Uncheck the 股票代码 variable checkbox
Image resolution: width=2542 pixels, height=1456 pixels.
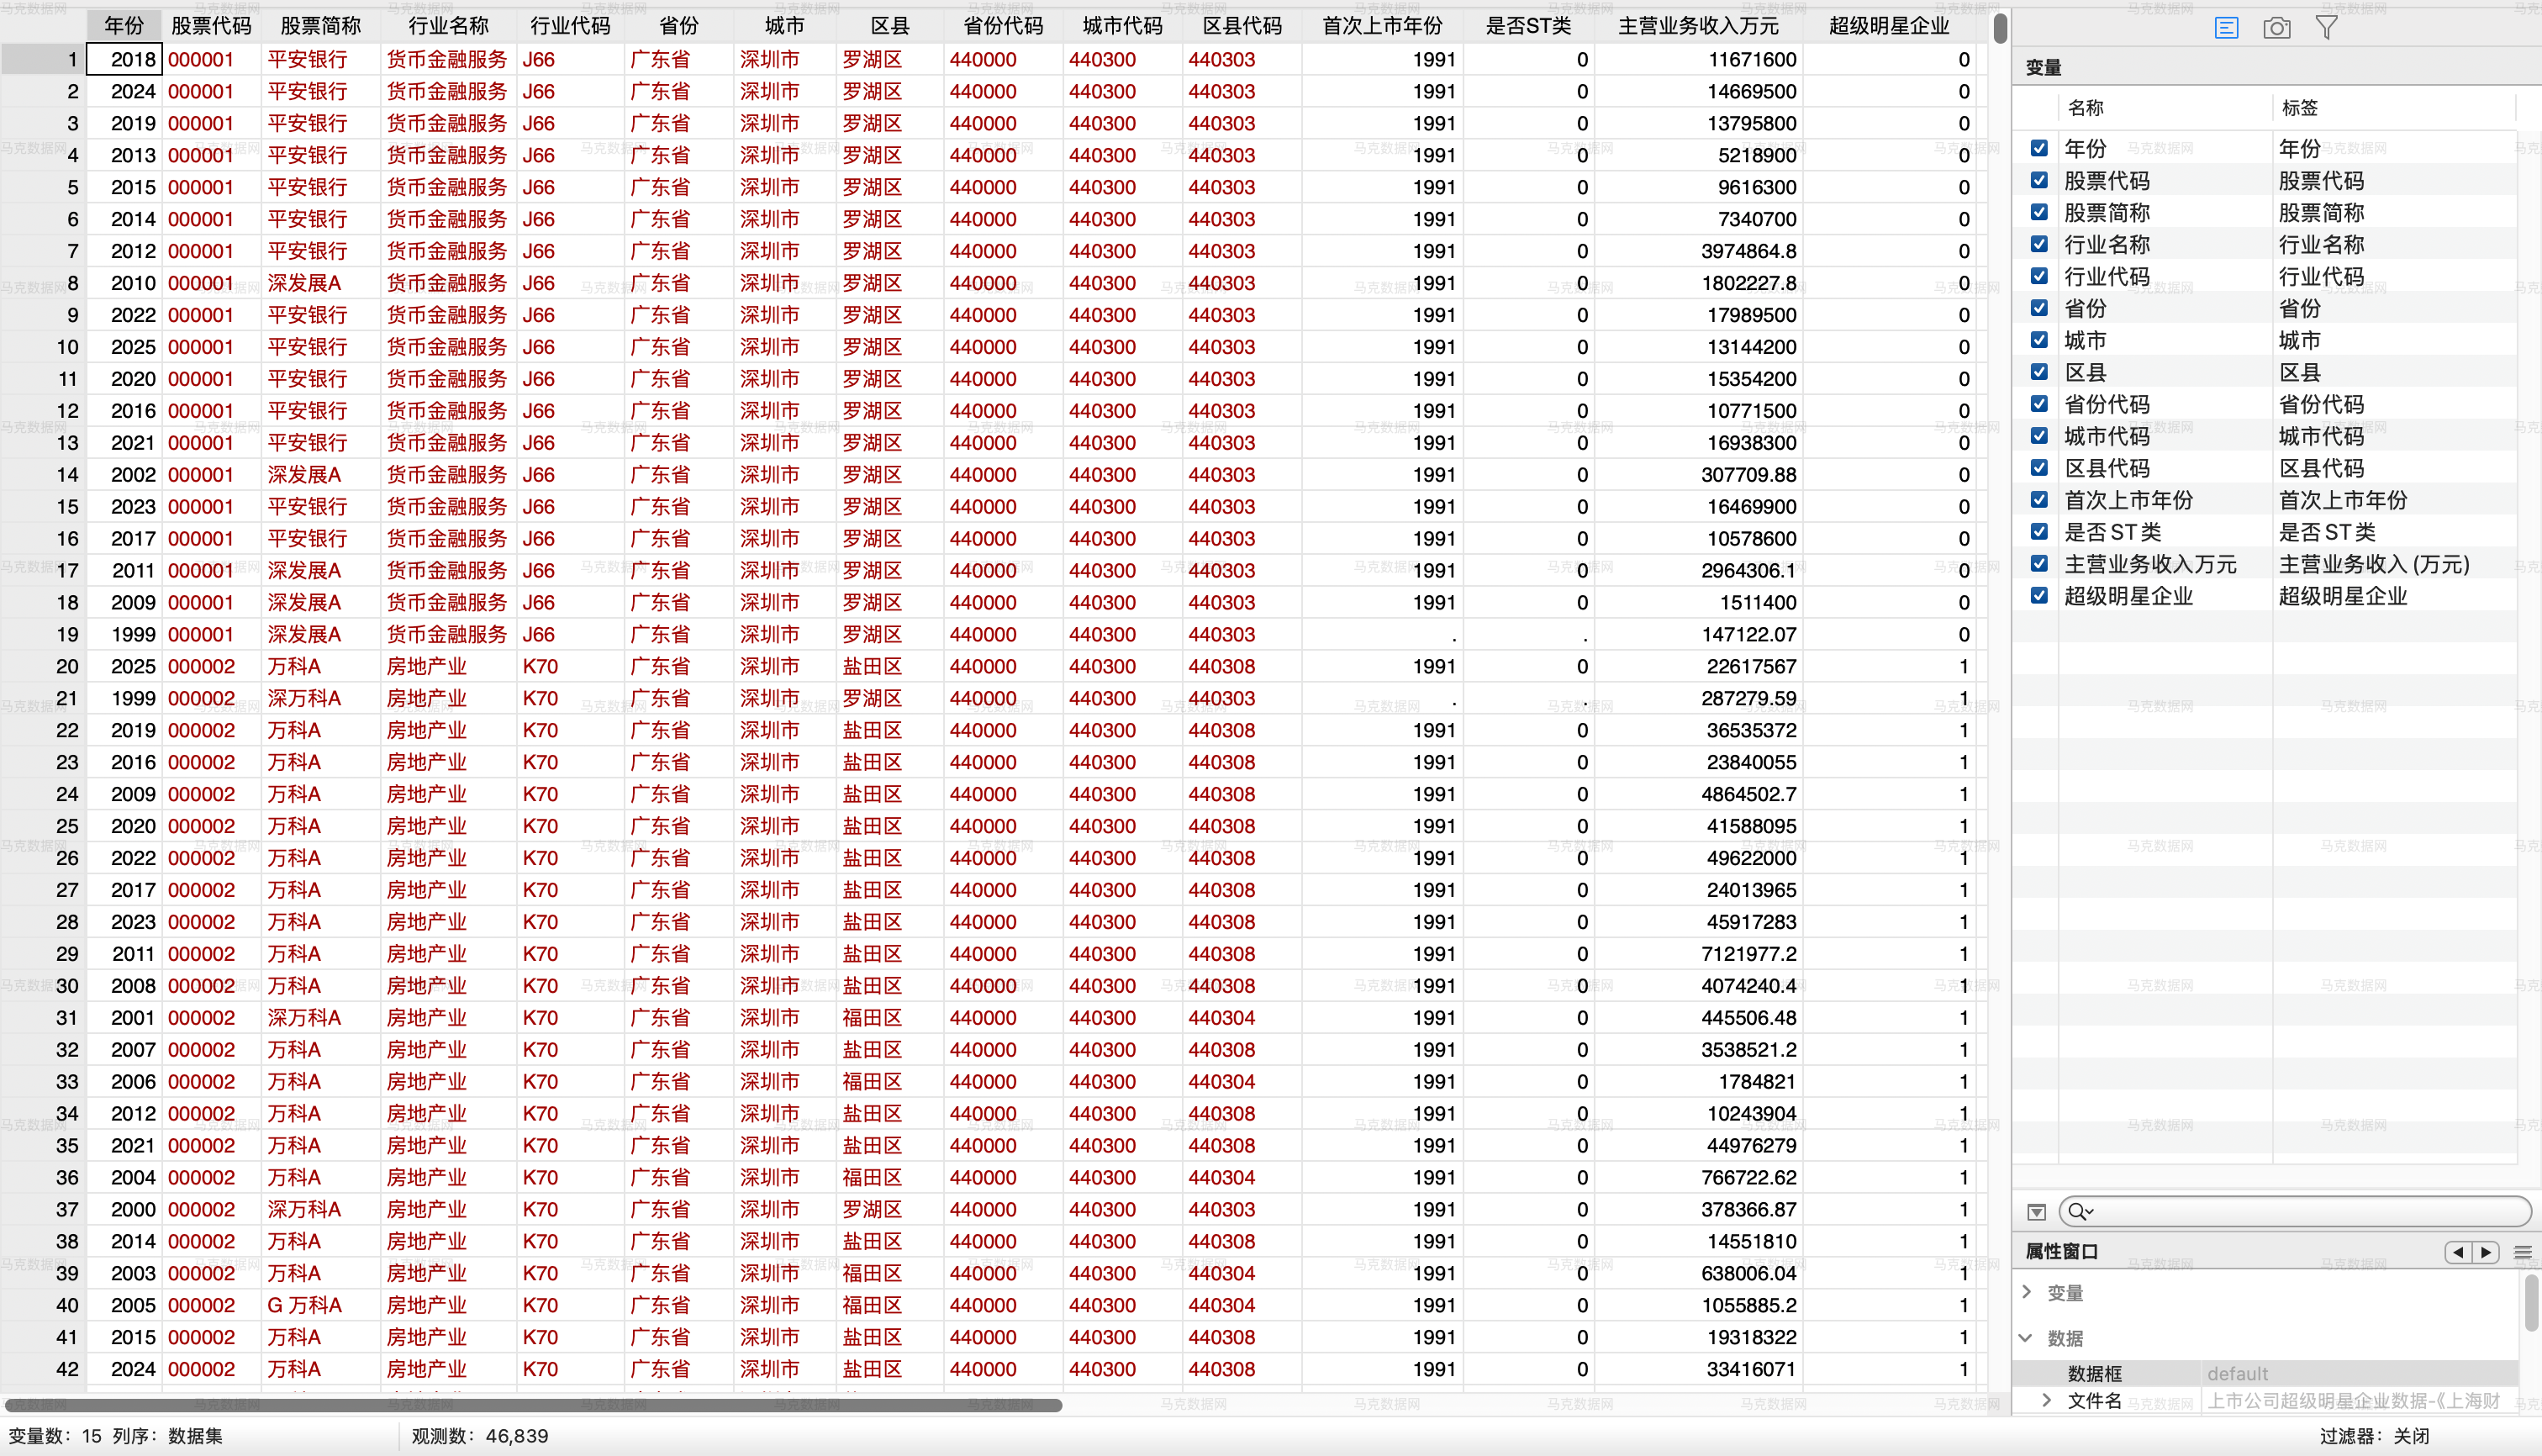[2039, 180]
